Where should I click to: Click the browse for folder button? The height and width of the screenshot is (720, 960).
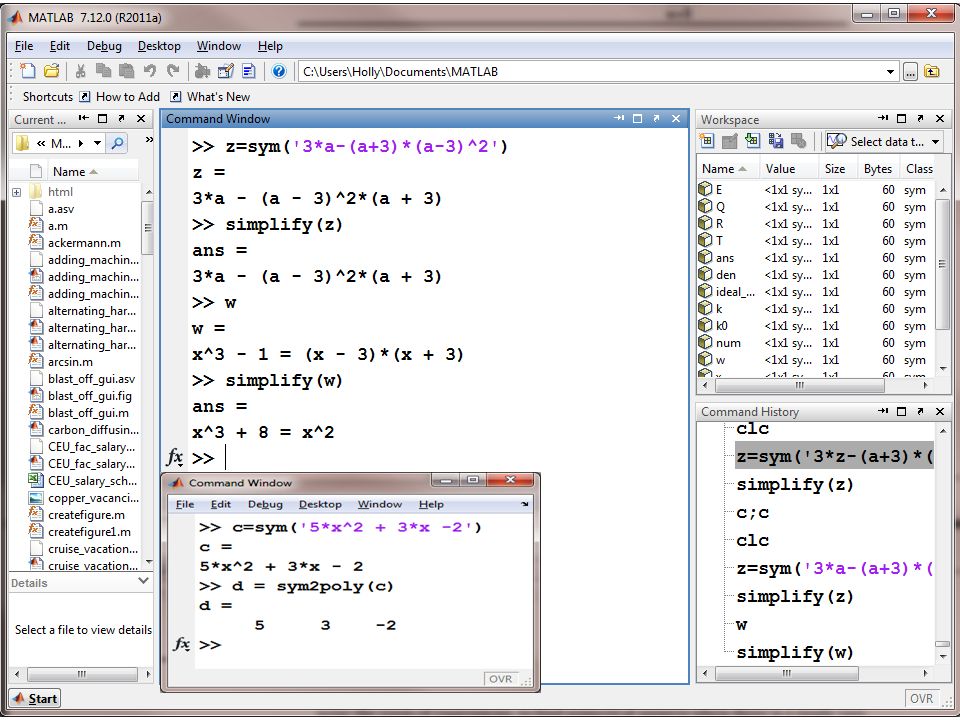tap(910, 72)
